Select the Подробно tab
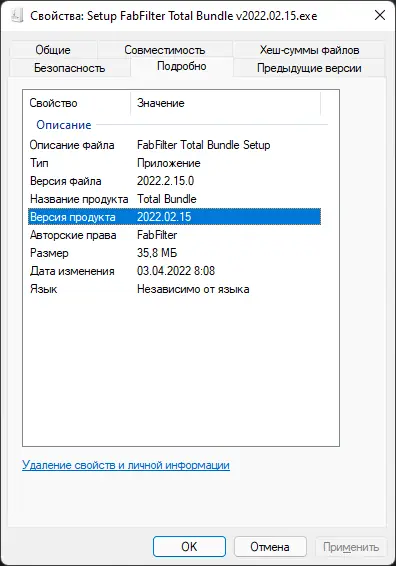396x566 pixels. point(182,66)
